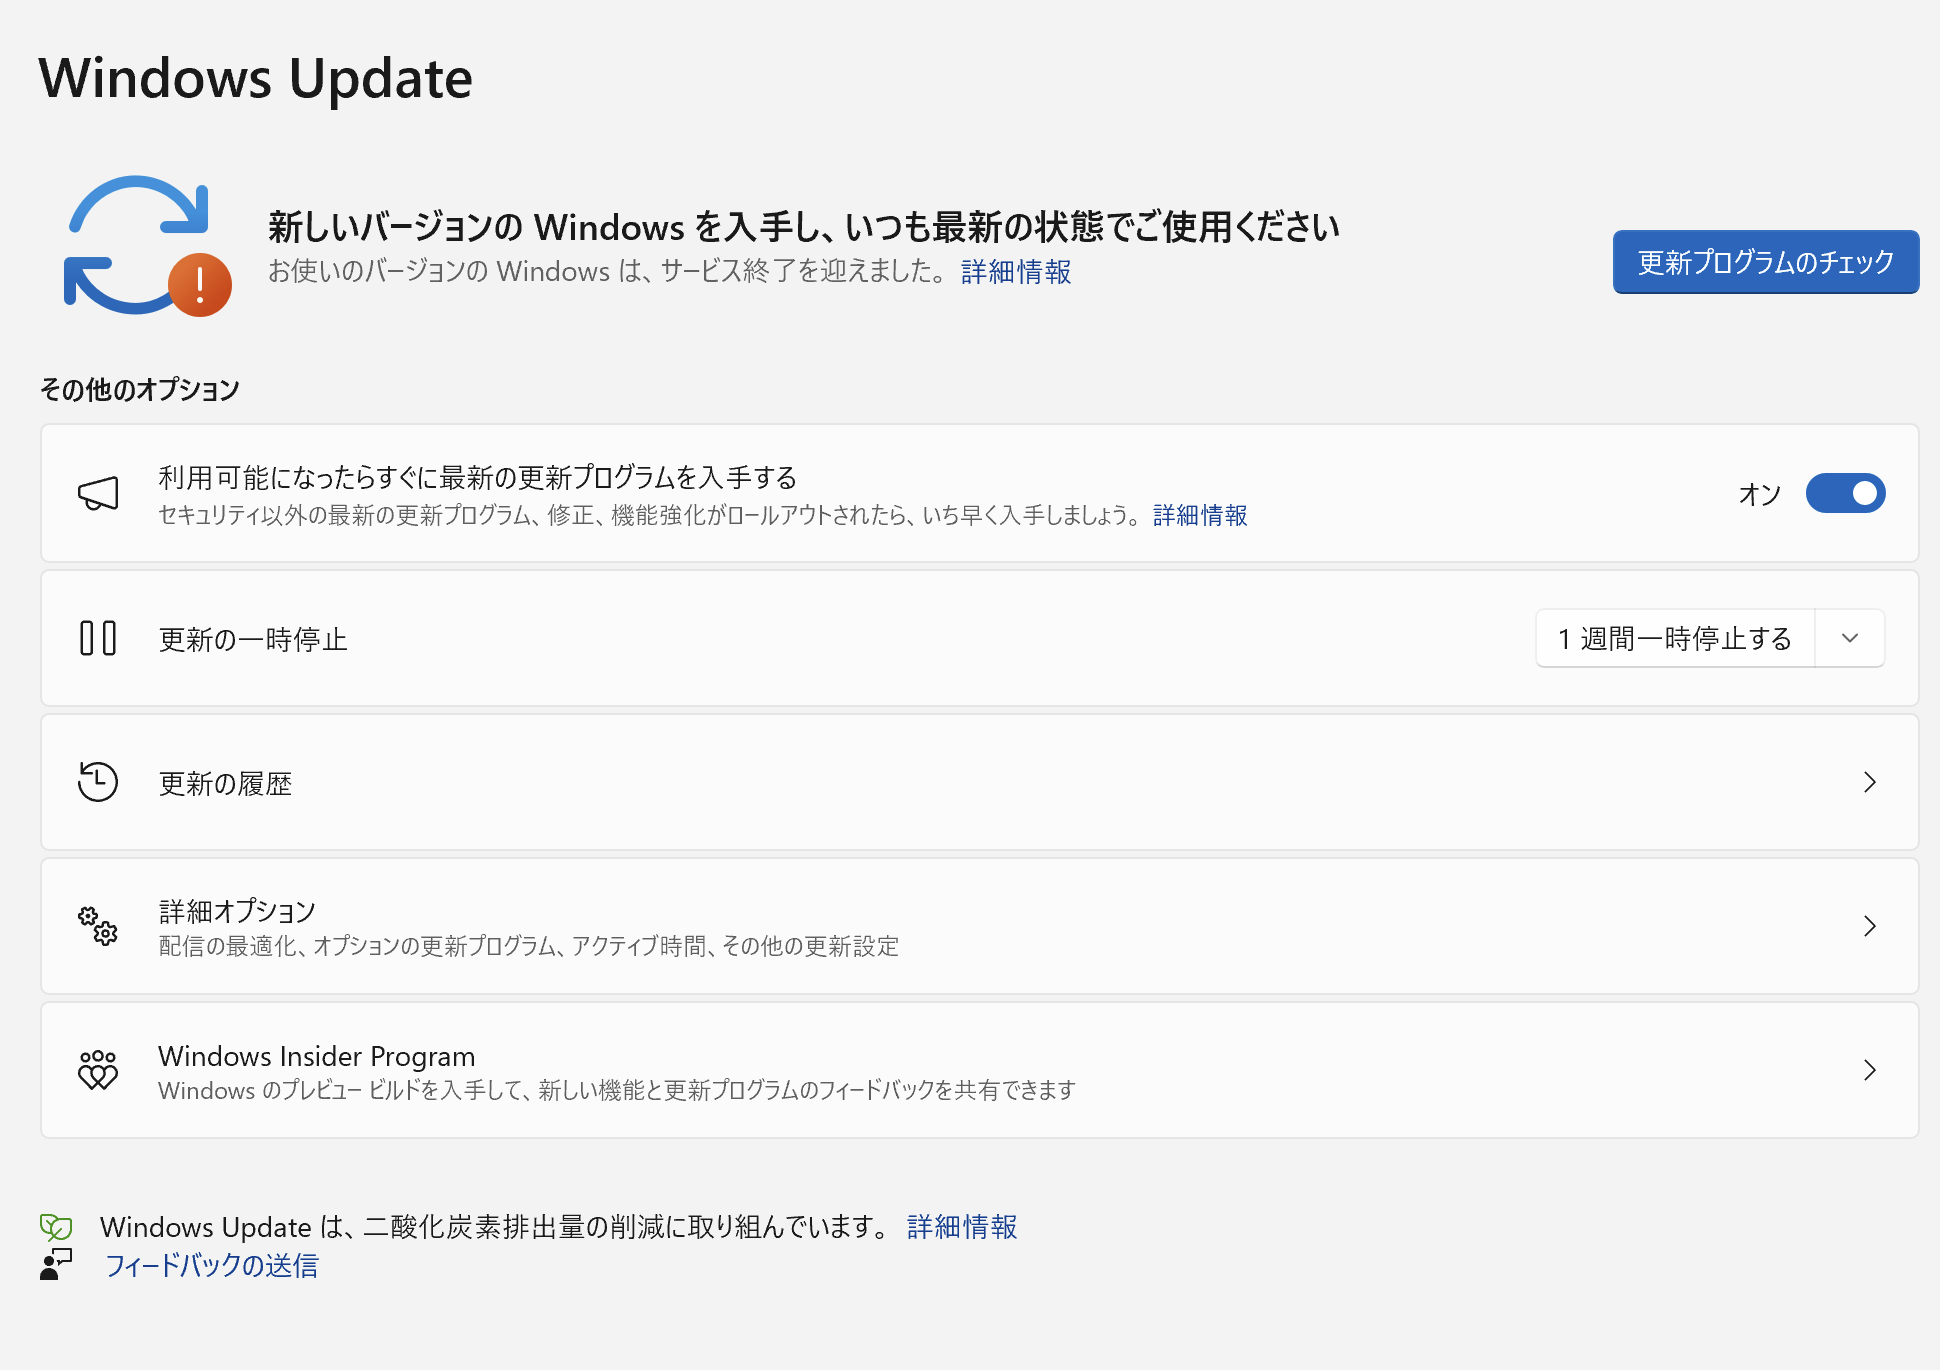
Task: Click the 詳細オプション row title
Action: (237, 911)
